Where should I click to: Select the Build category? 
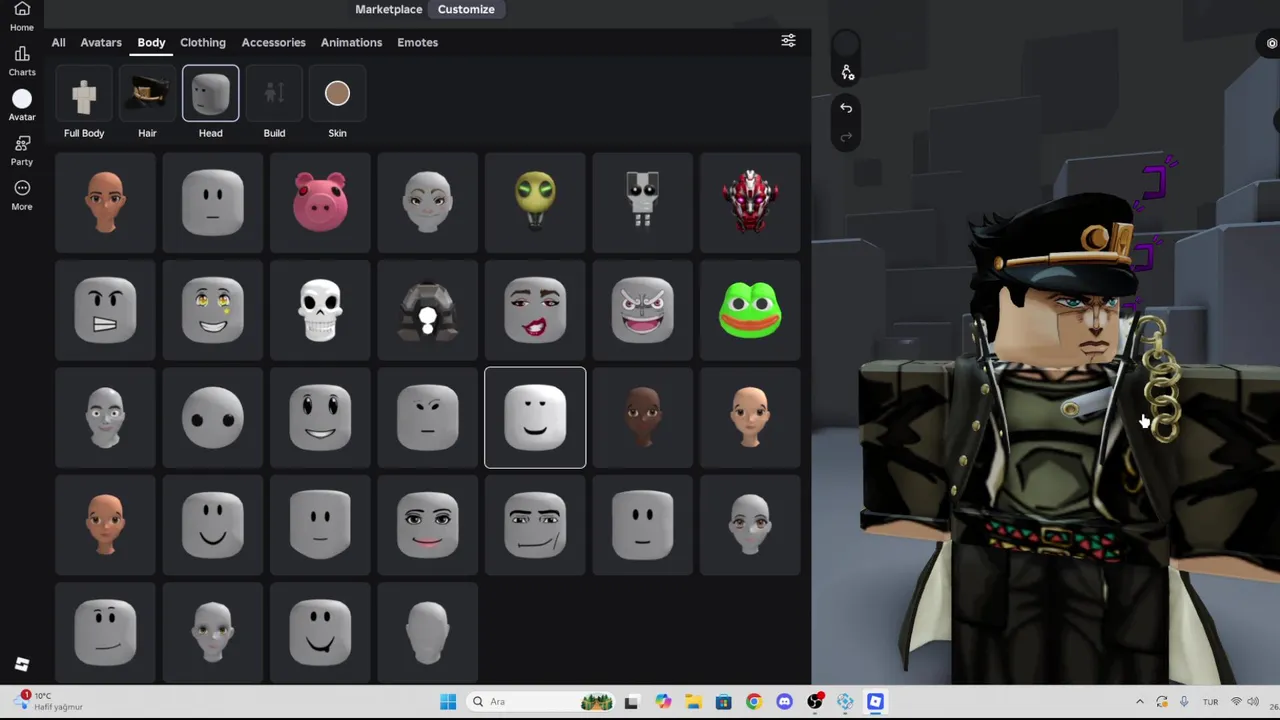point(274,103)
